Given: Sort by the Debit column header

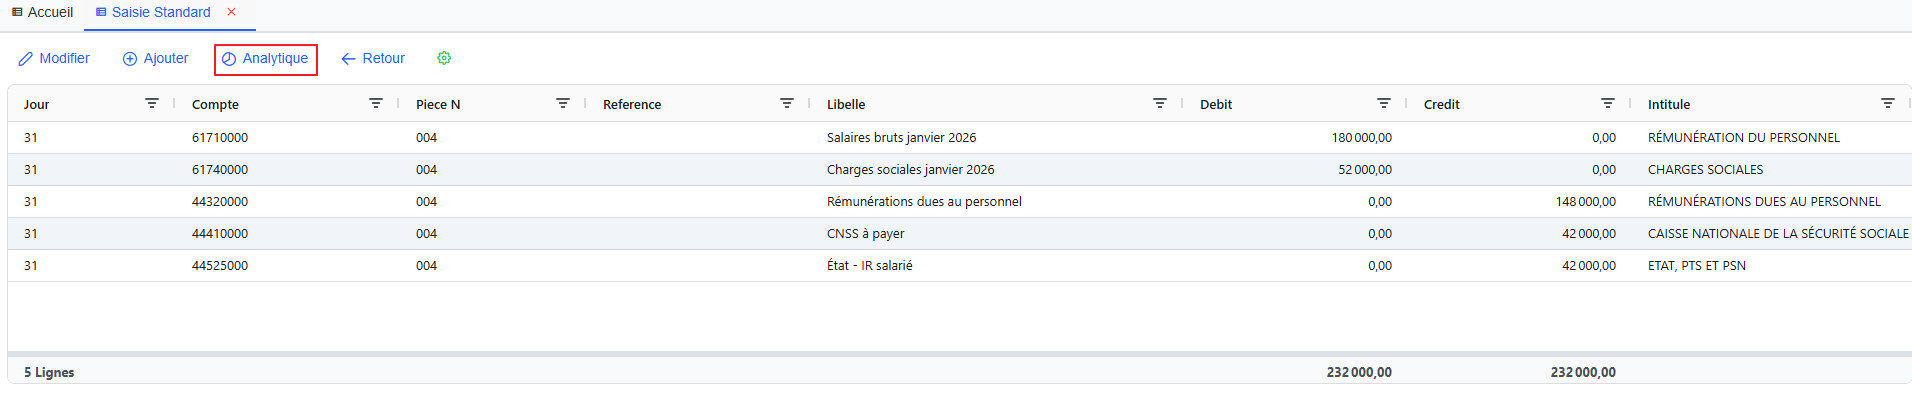Looking at the screenshot, I should pos(1216,104).
